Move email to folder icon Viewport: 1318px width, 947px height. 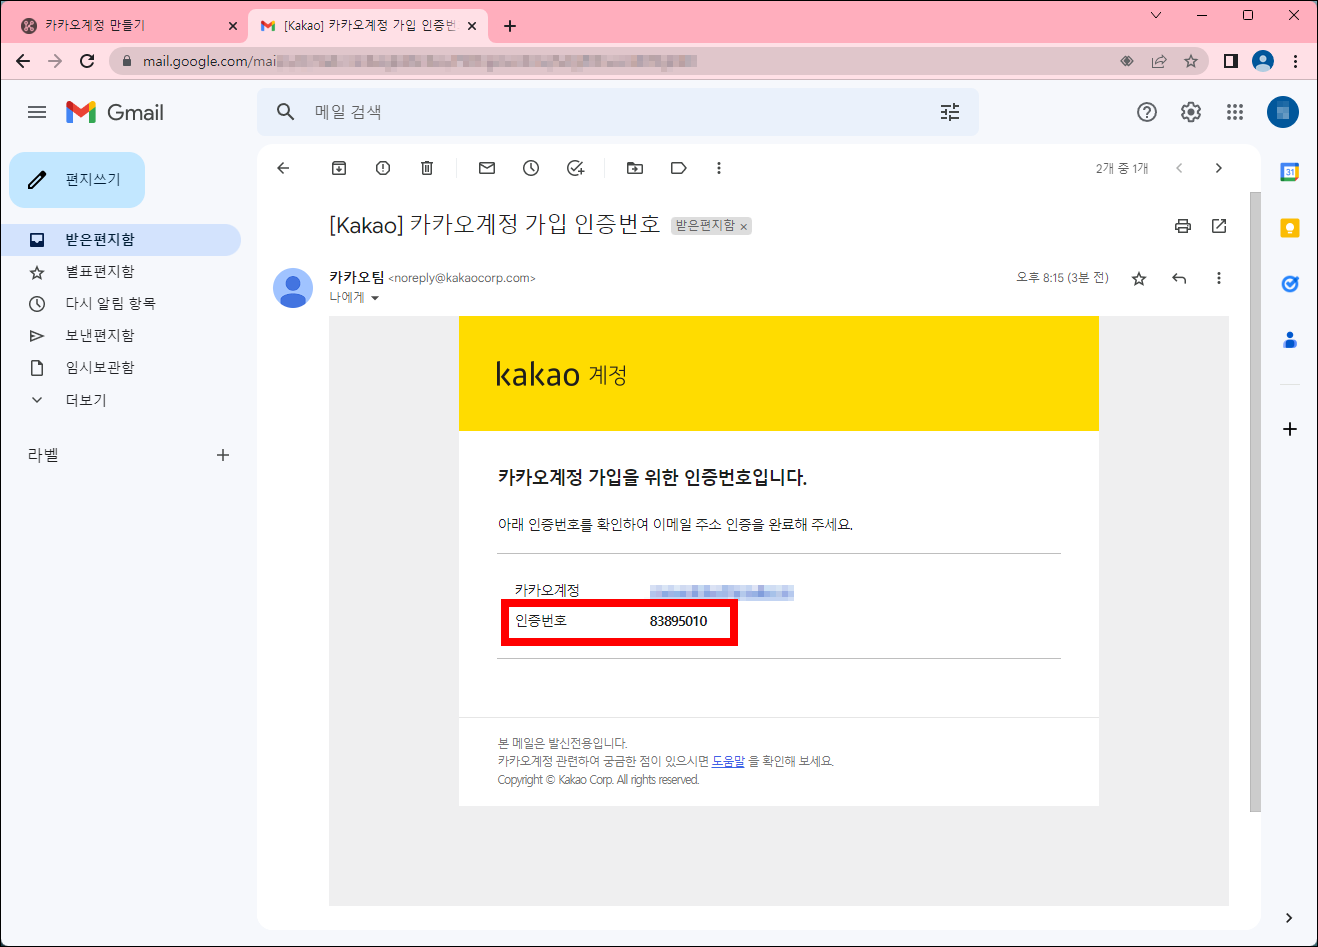[635, 168]
